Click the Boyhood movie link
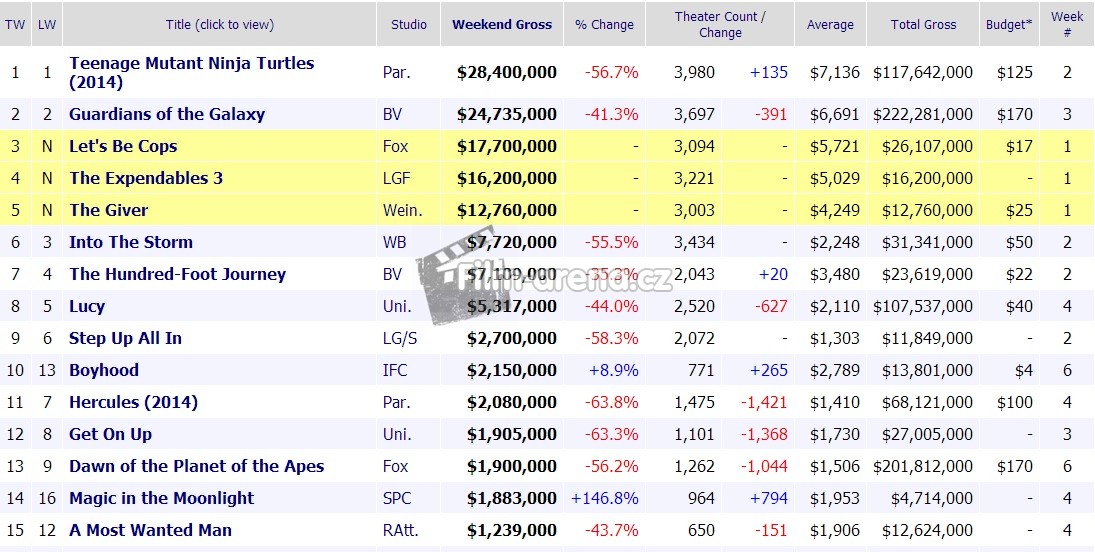The height and width of the screenshot is (552, 1095). (104, 370)
